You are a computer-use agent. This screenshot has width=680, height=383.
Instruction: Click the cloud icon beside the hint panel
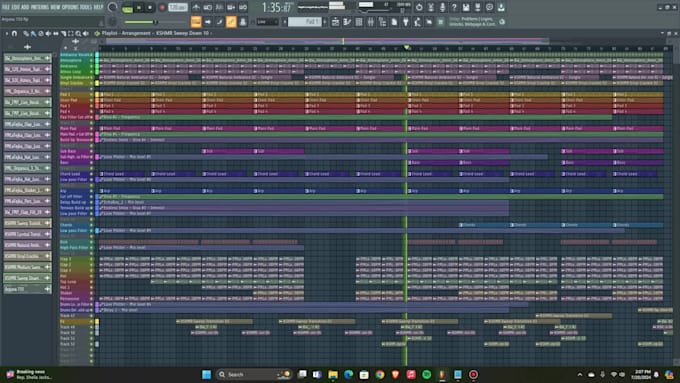(x=502, y=22)
